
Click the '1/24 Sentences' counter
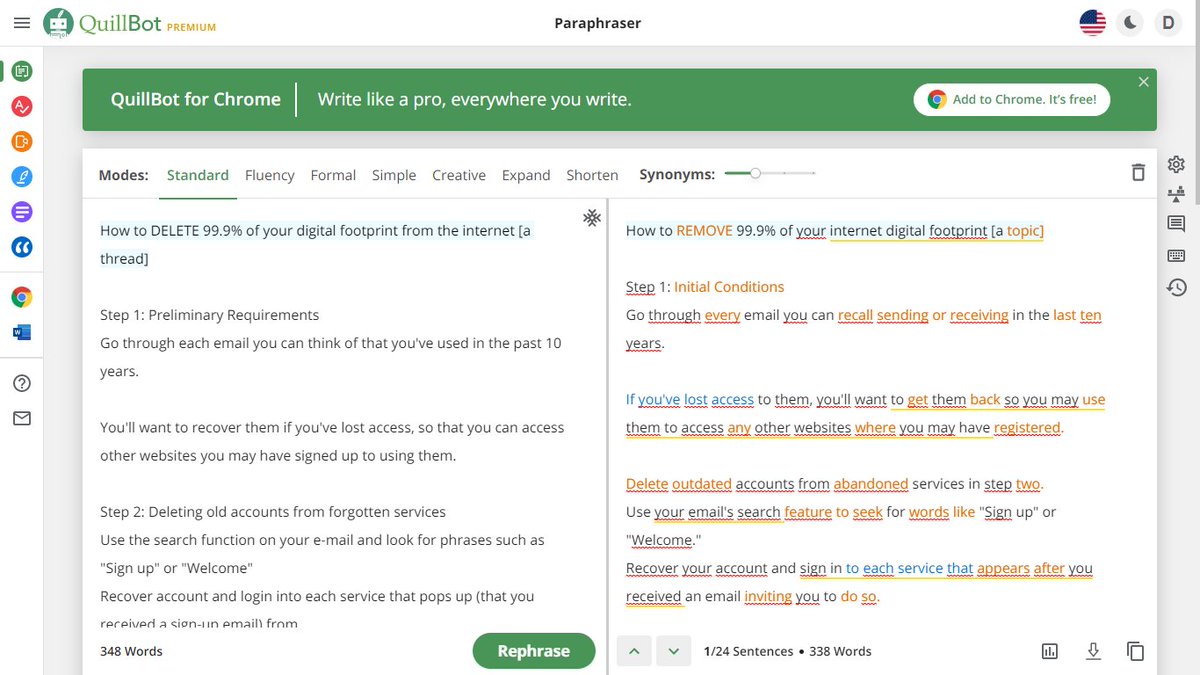(749, 651)
